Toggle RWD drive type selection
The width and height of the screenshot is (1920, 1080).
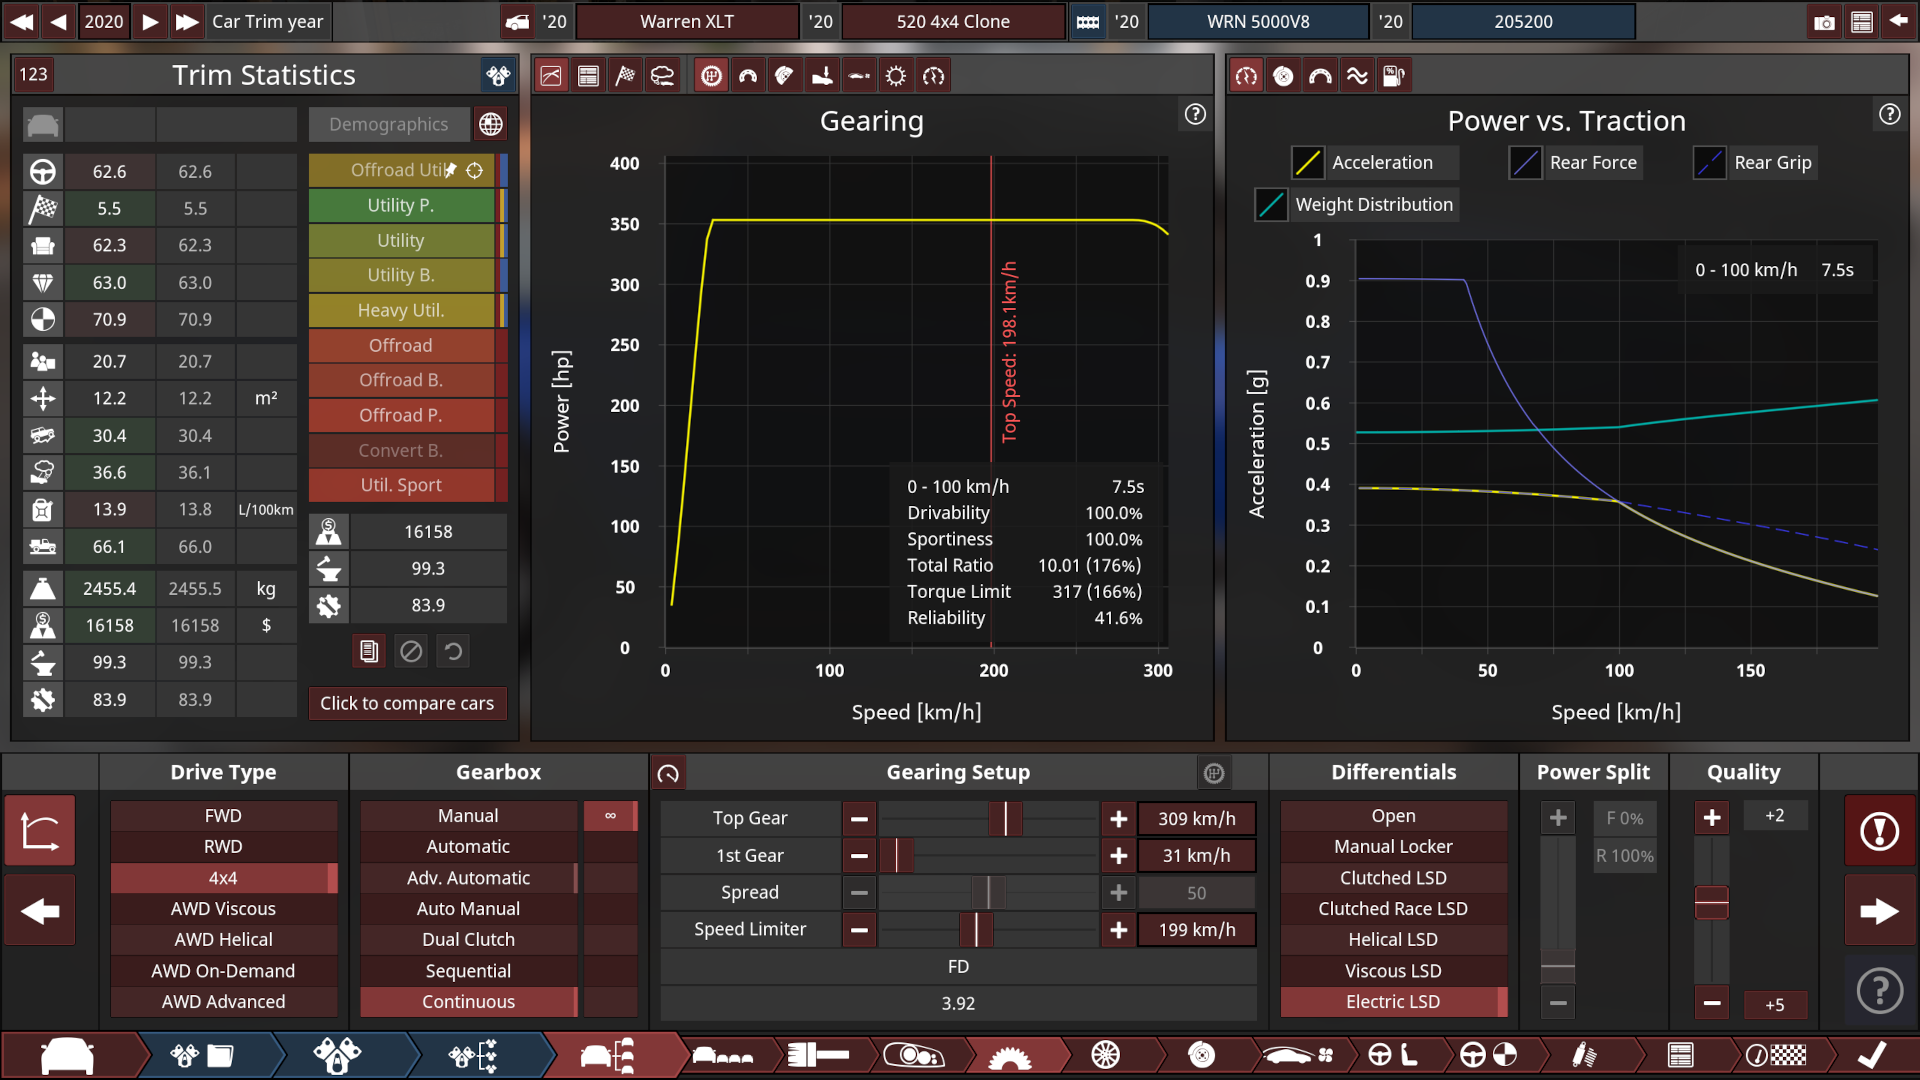[224, 845]
